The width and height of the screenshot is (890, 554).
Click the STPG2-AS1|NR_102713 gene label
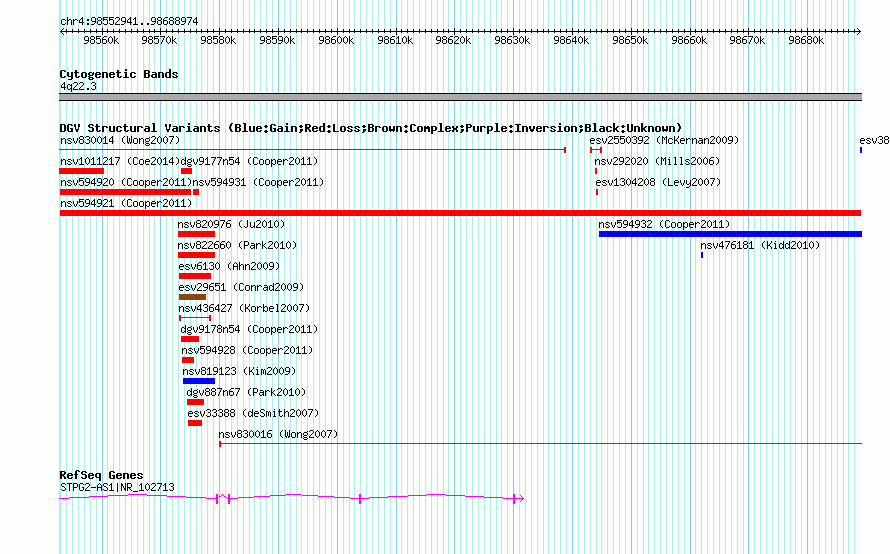click(117, 487)
